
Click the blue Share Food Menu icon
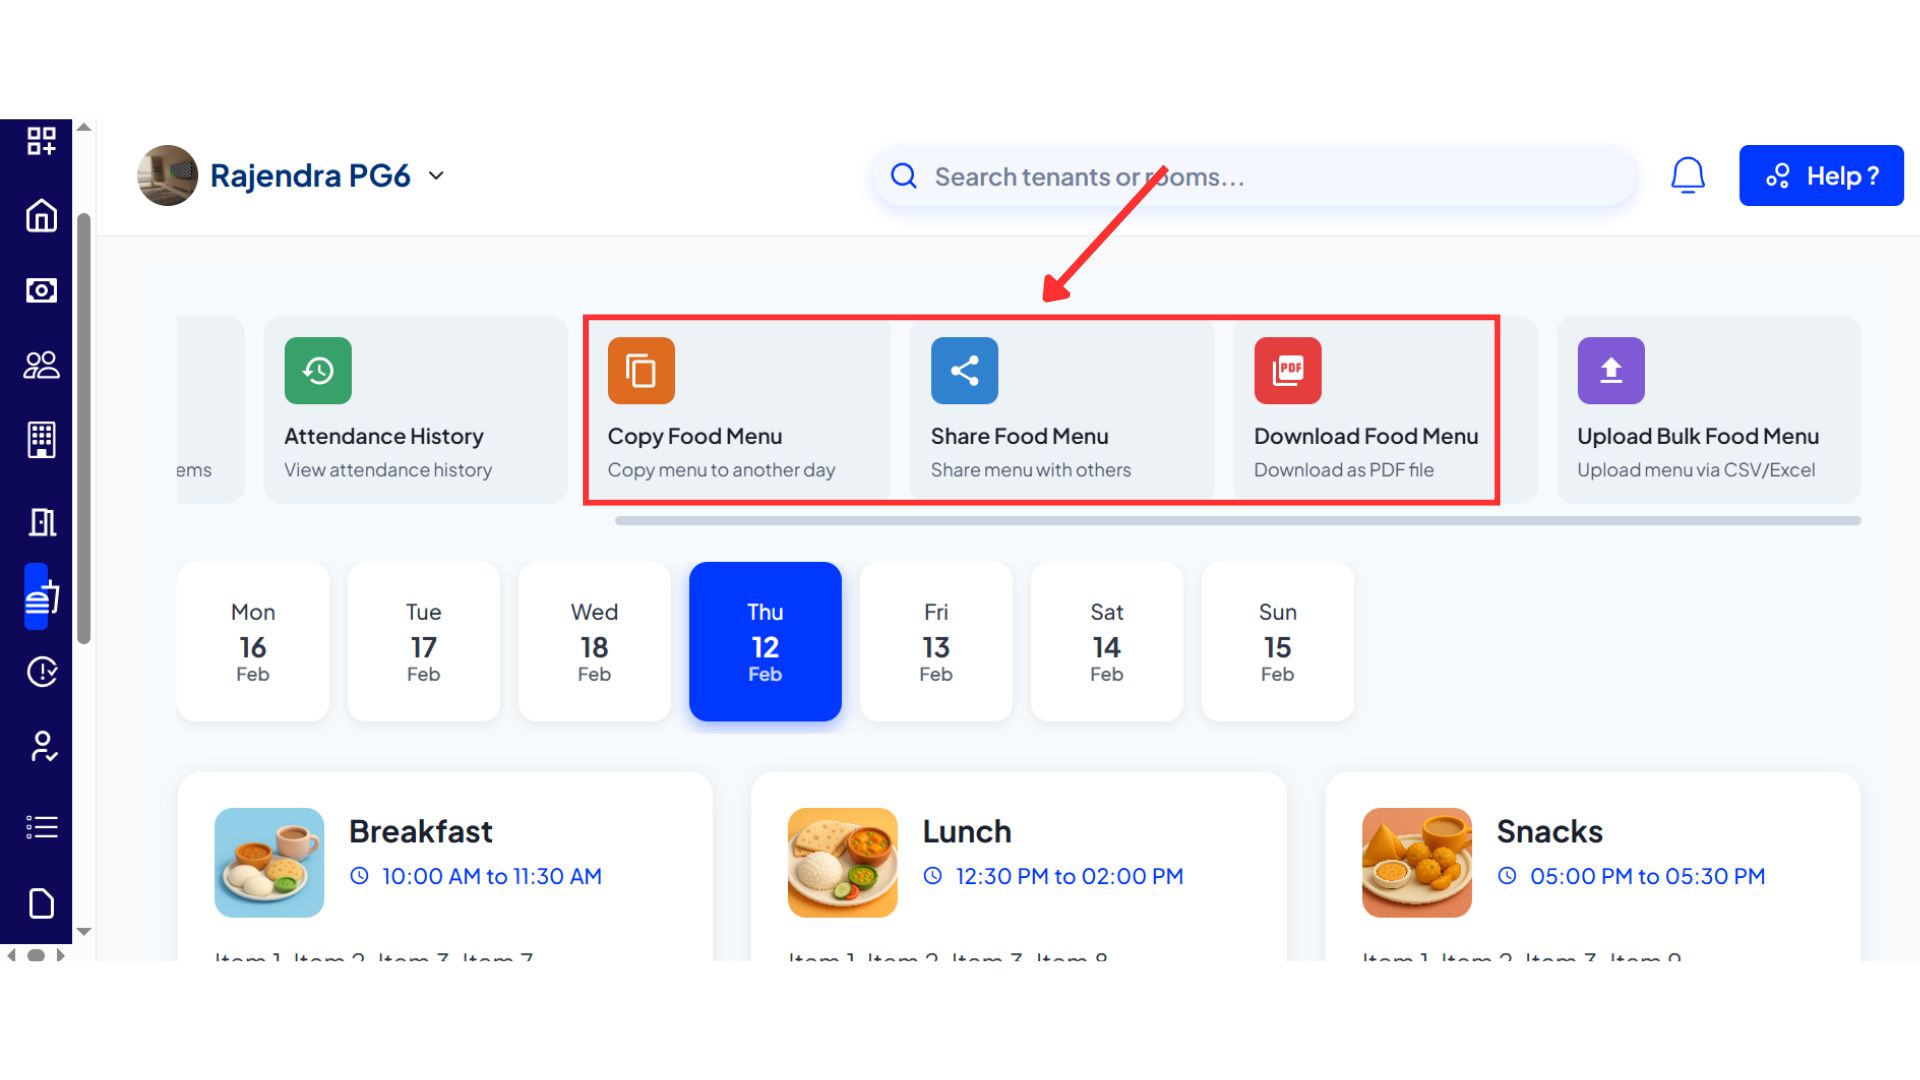tap(964, 371)
